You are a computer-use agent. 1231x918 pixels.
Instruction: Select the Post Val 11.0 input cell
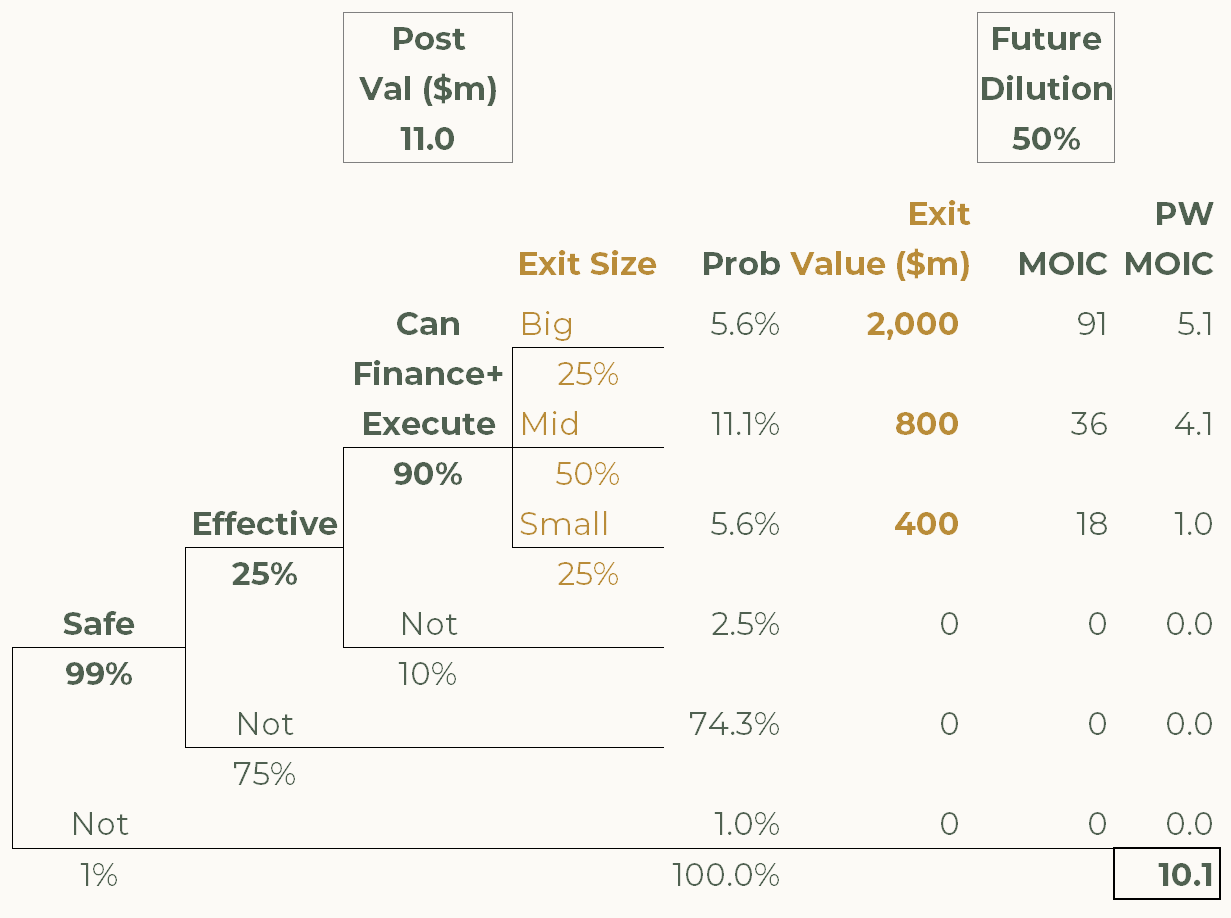pyautogui.click(x=428, y=139)
